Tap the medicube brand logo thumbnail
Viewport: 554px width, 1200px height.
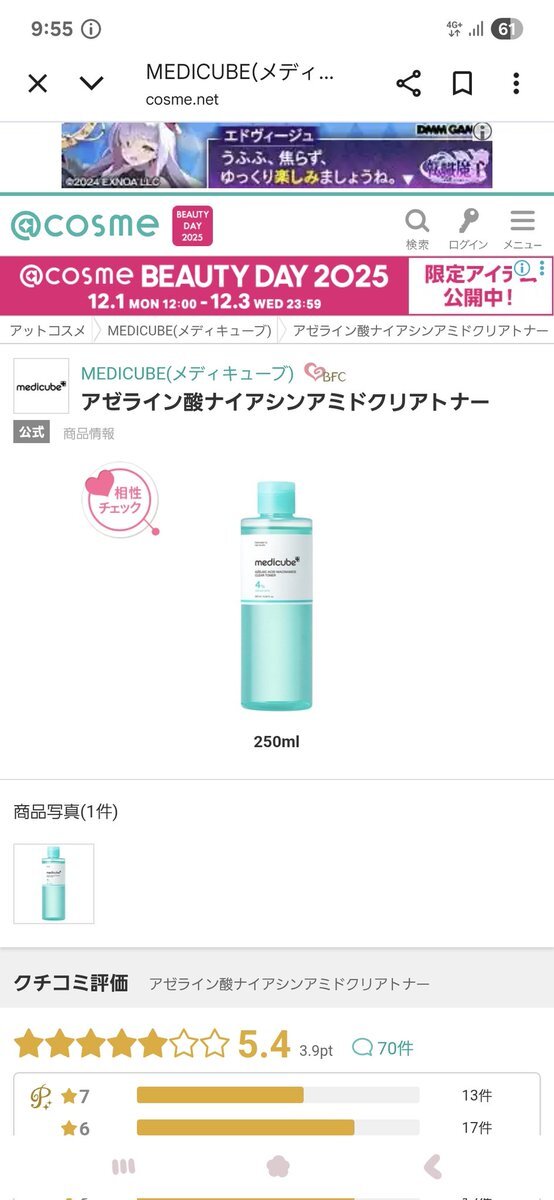(x=41, y=386)
